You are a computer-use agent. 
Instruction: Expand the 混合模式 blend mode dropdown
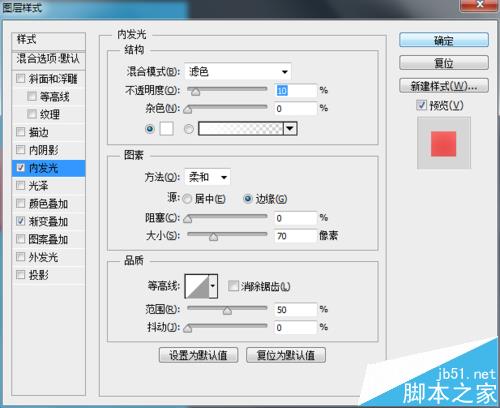pos(238,71)
